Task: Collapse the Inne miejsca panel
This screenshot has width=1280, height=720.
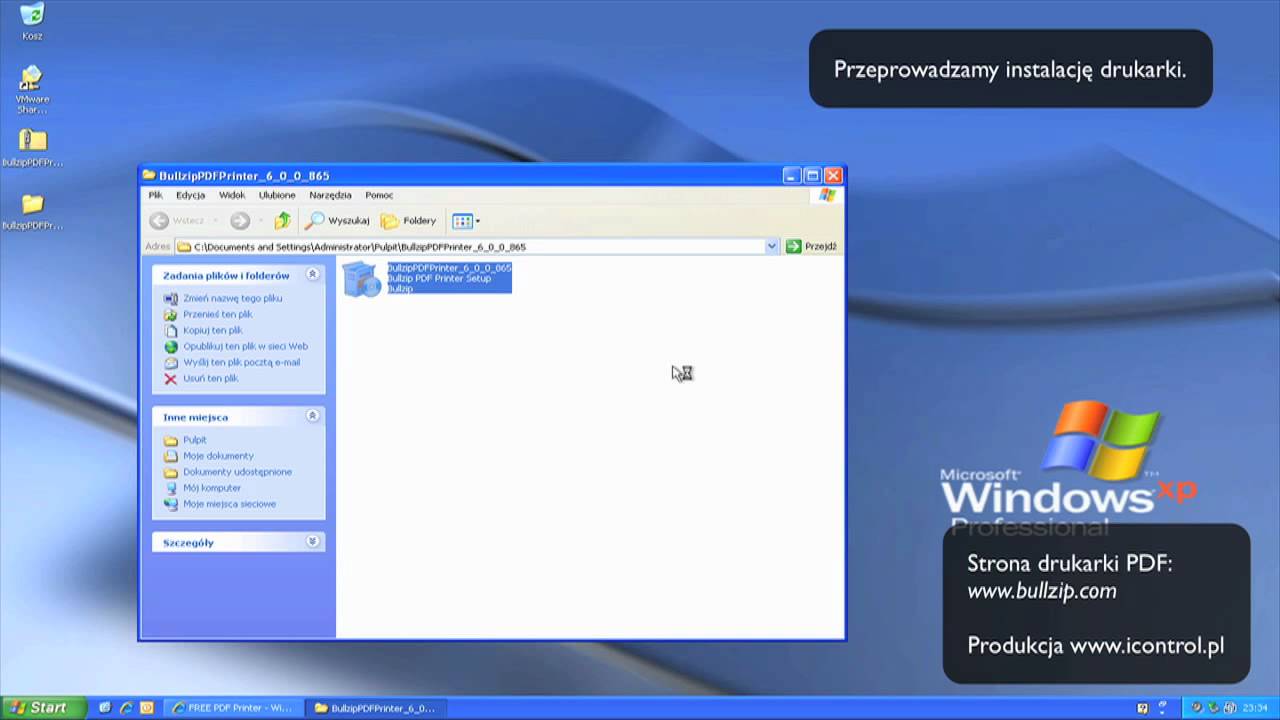Action: (312, 416)
